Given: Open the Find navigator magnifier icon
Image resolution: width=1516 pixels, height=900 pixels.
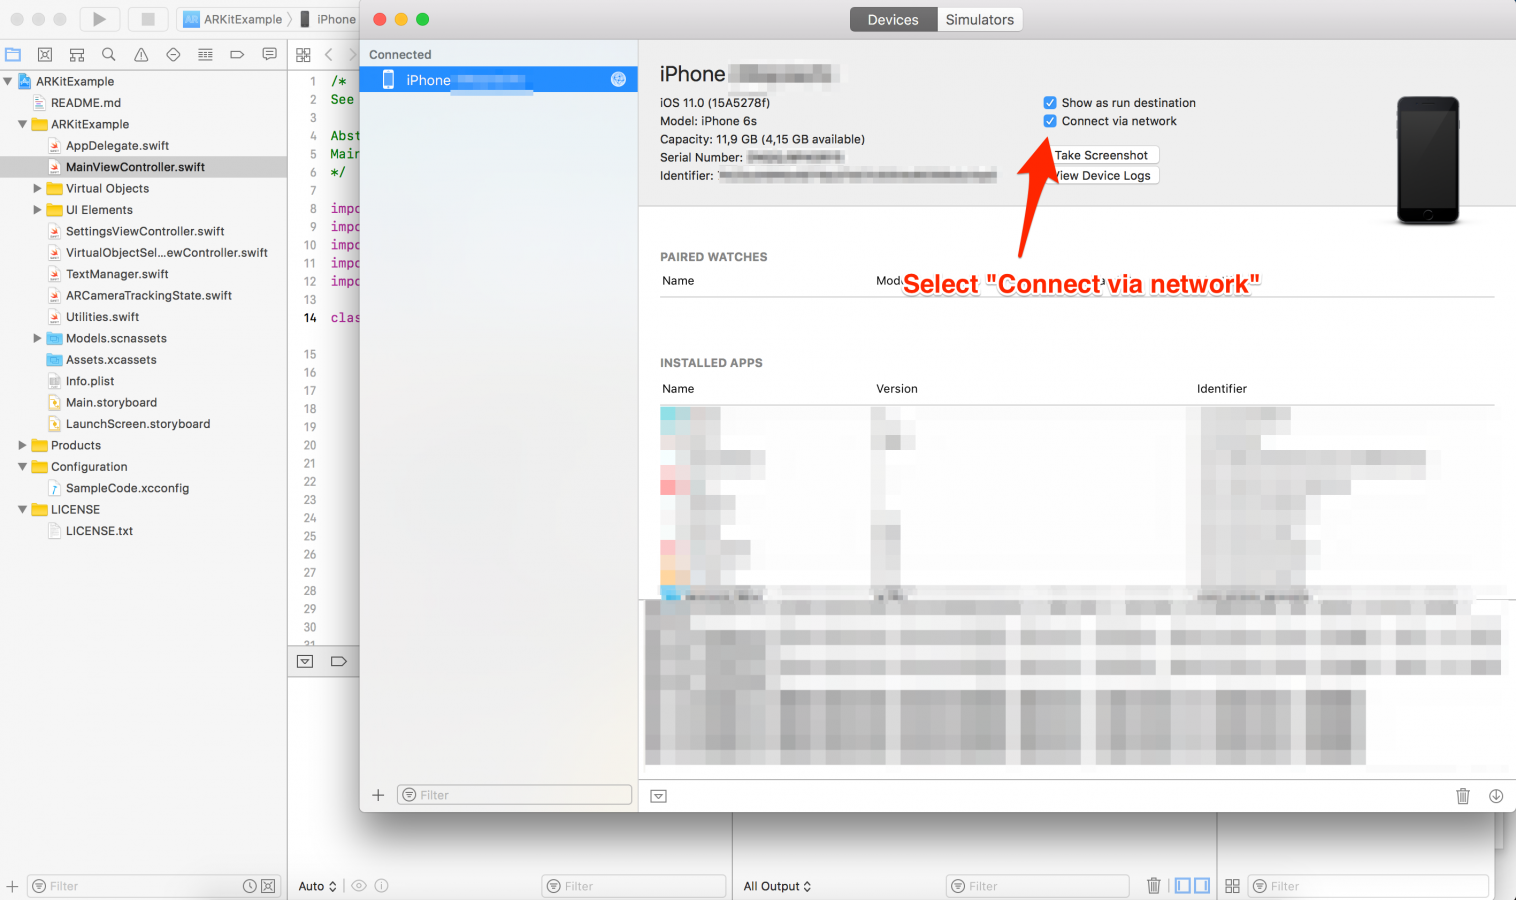Looking at the screenshot, I should coord(109,55).
